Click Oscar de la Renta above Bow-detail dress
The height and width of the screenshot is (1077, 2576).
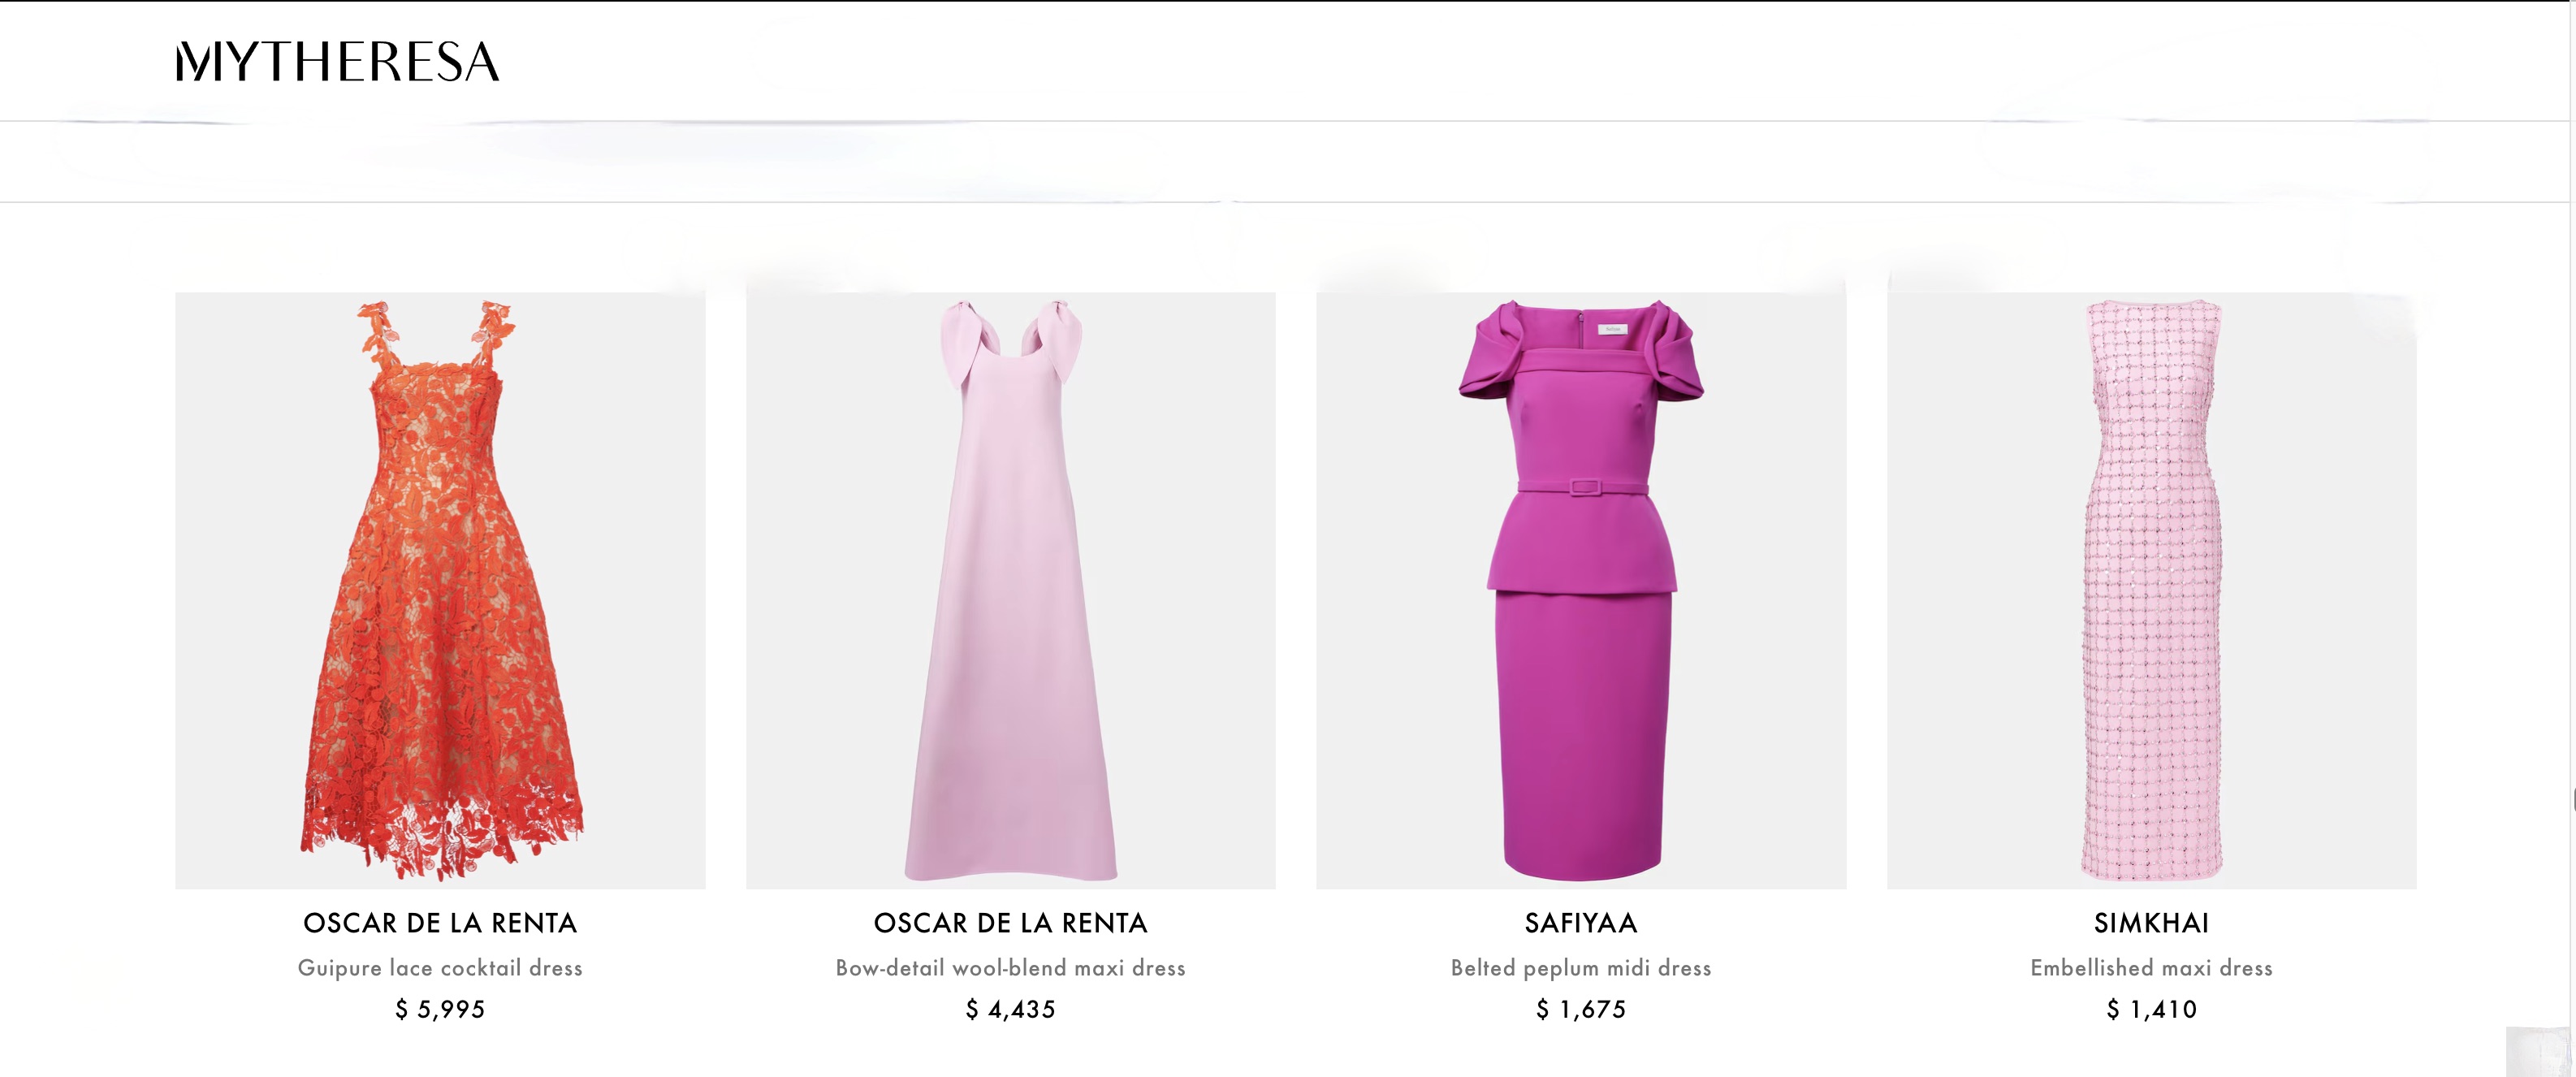(1010, 923)
